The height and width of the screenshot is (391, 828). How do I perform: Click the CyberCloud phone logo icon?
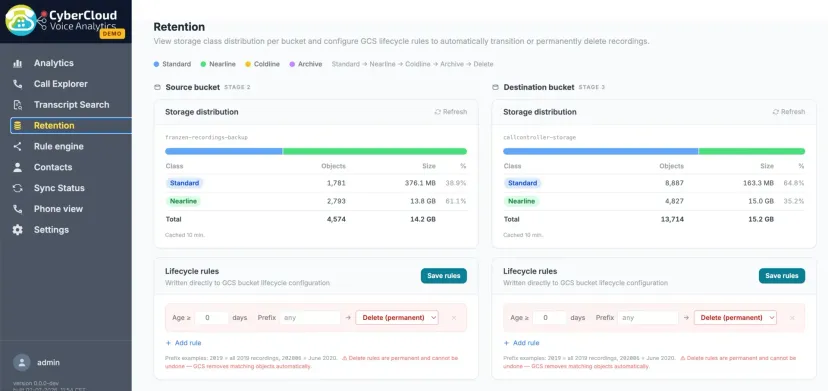click(20, 20)
